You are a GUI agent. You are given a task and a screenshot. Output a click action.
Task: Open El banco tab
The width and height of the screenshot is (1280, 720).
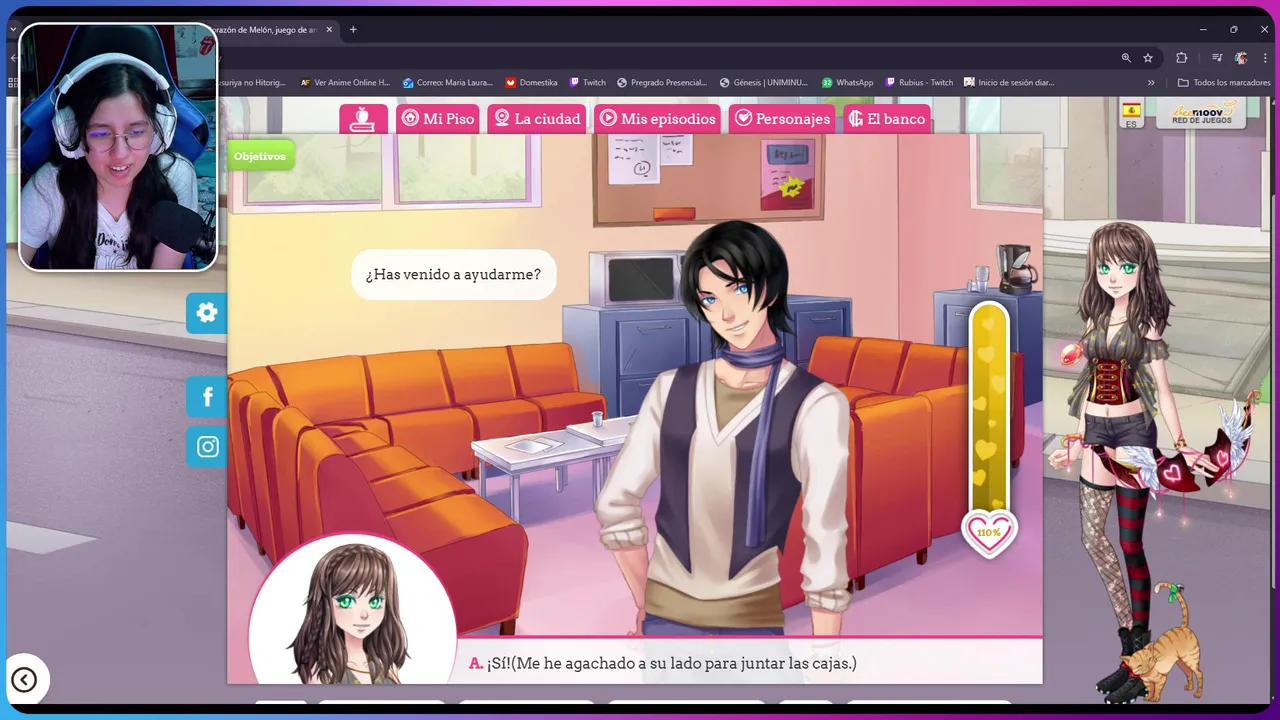[x=887, y=118]
